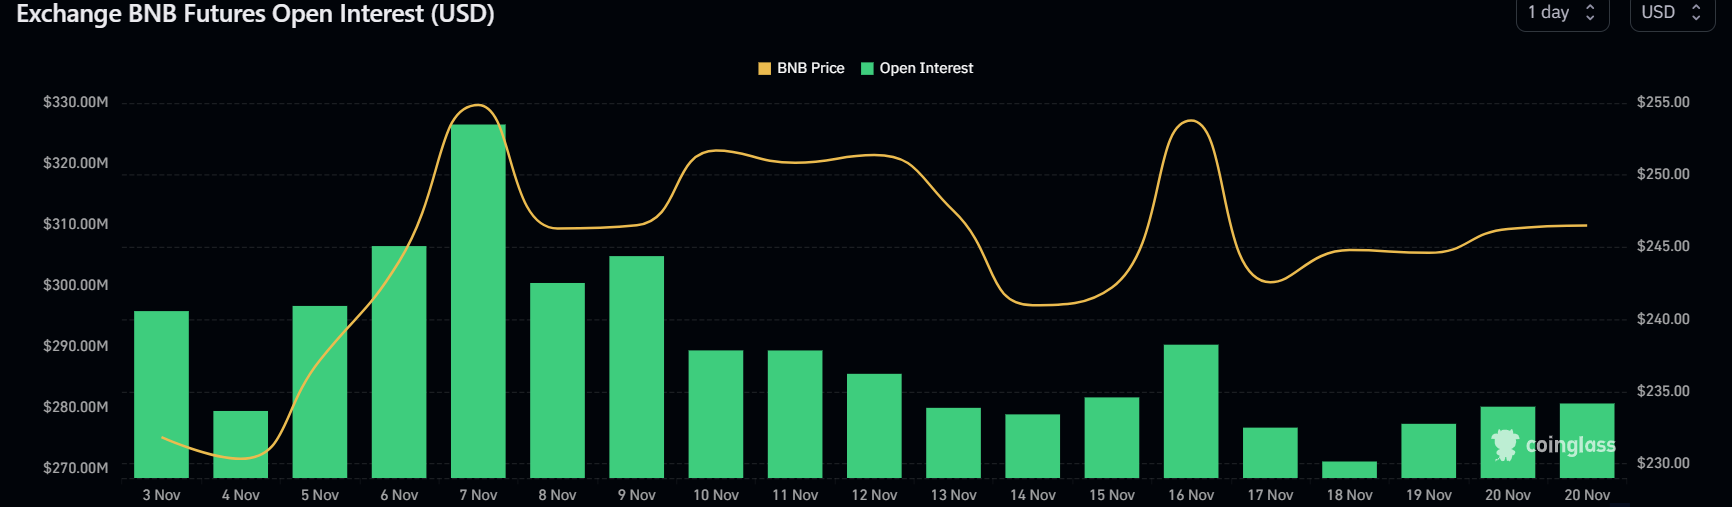
Task: Click the $270.00M left axis label
Action: click(76, 468)
